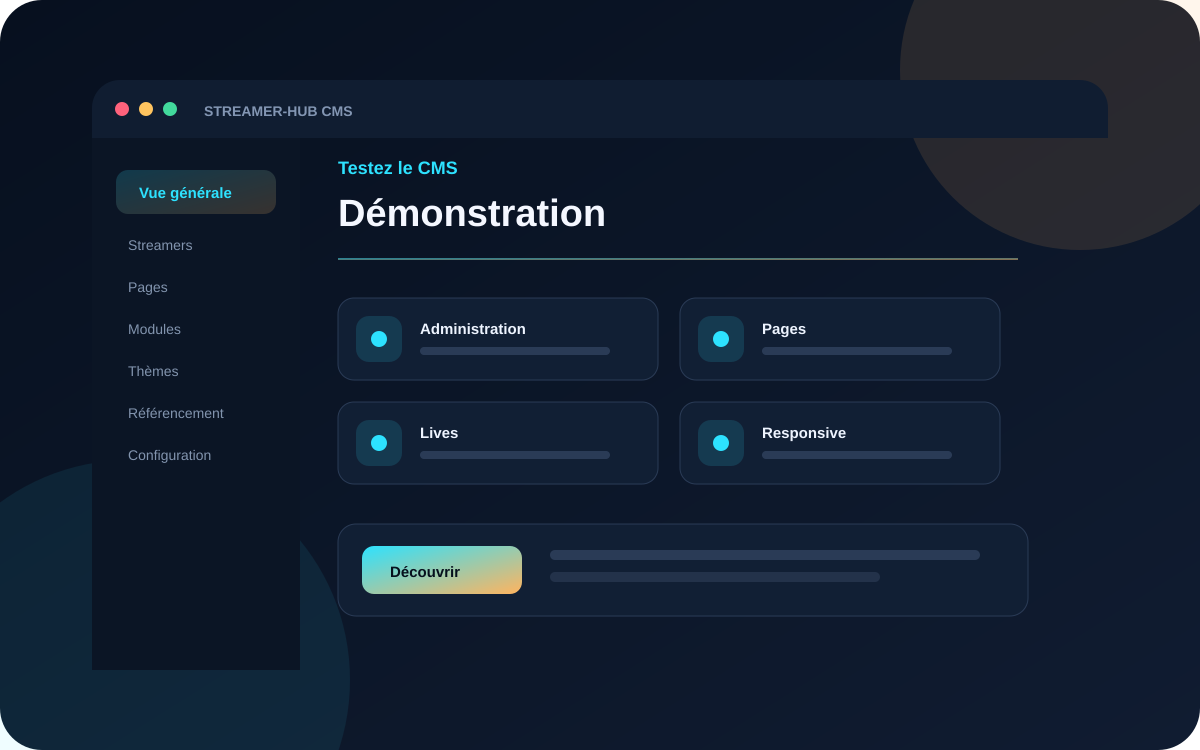
Task: Open the Responsive card title
Action: [804, 432]
